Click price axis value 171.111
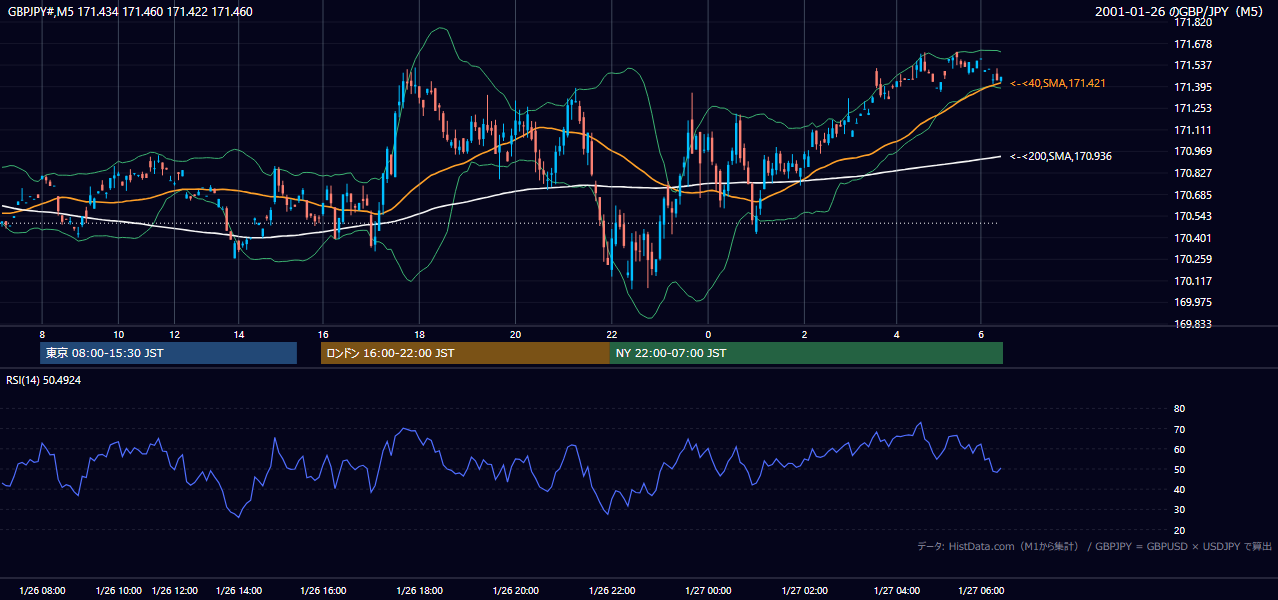The width and height of the screenshot is (1278, 600). (x=1193, y=130)
